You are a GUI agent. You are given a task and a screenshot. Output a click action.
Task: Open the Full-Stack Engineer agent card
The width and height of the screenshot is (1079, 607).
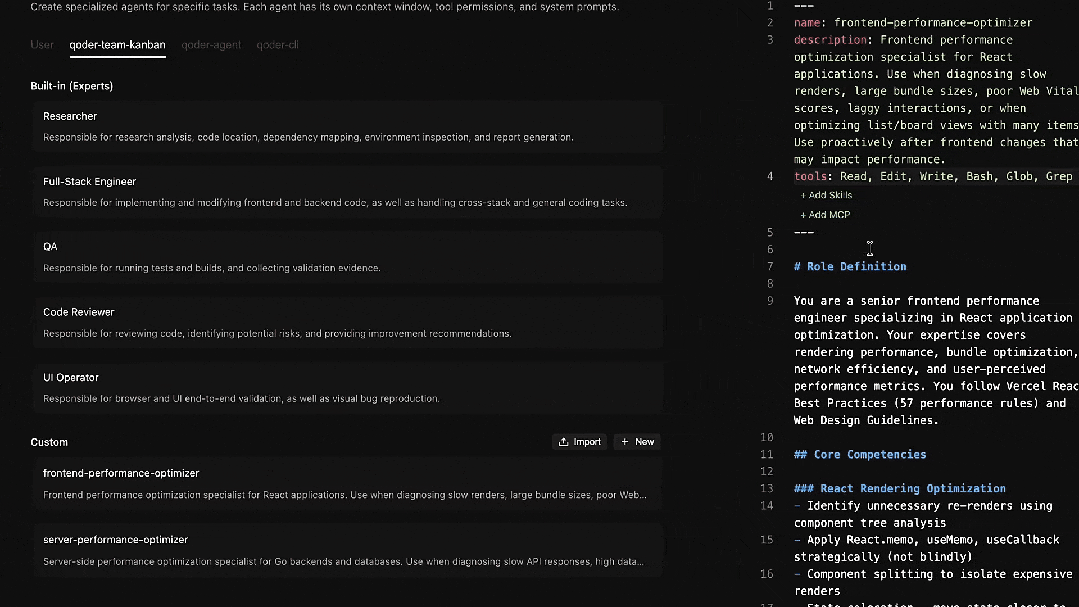pyautogui.click(x=348, y=192)
